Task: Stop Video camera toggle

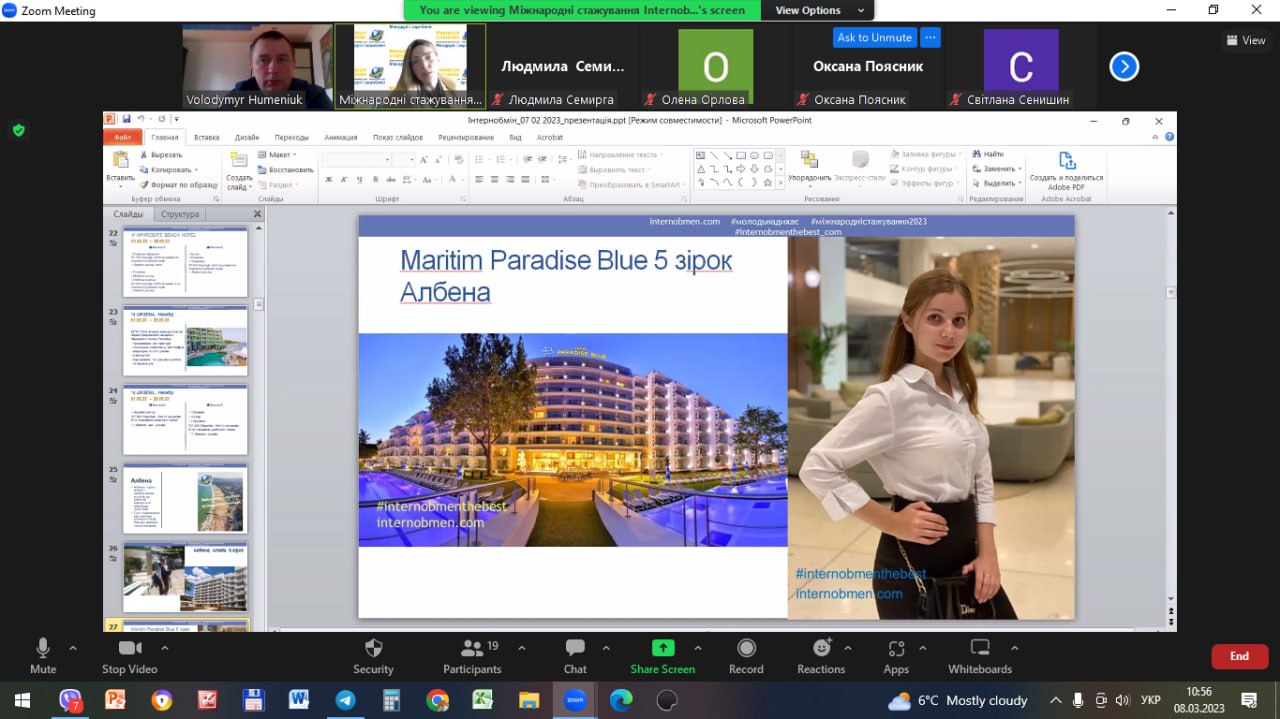Action: [129, 648]
